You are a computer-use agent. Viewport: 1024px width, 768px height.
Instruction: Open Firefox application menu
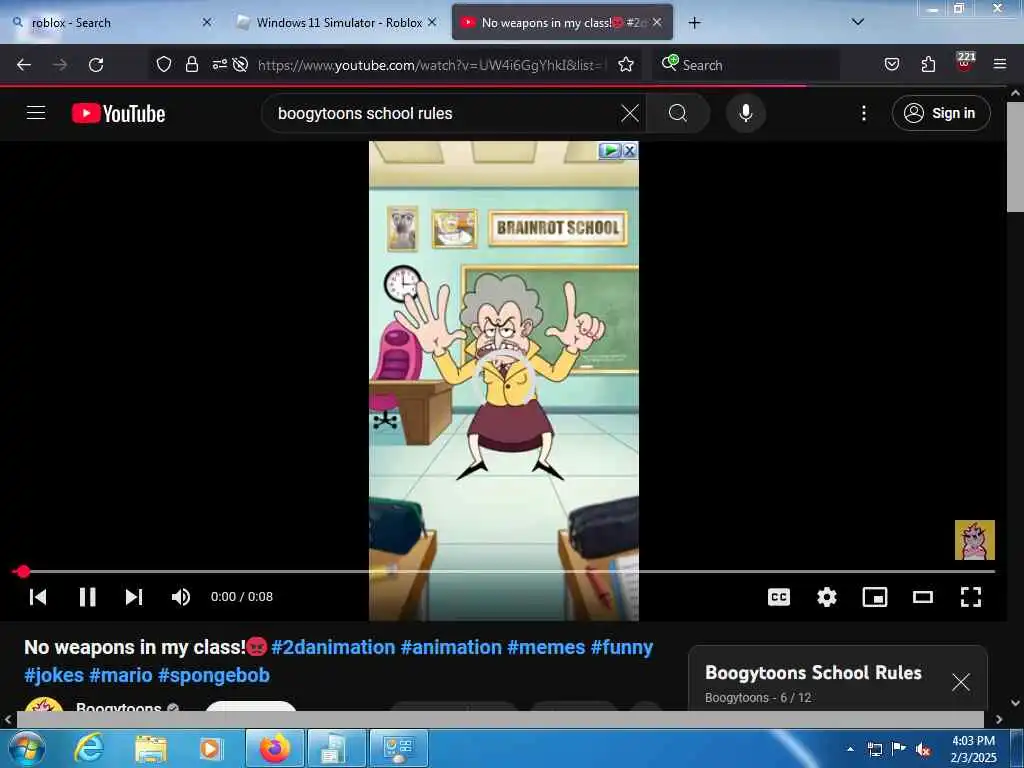1000,64
